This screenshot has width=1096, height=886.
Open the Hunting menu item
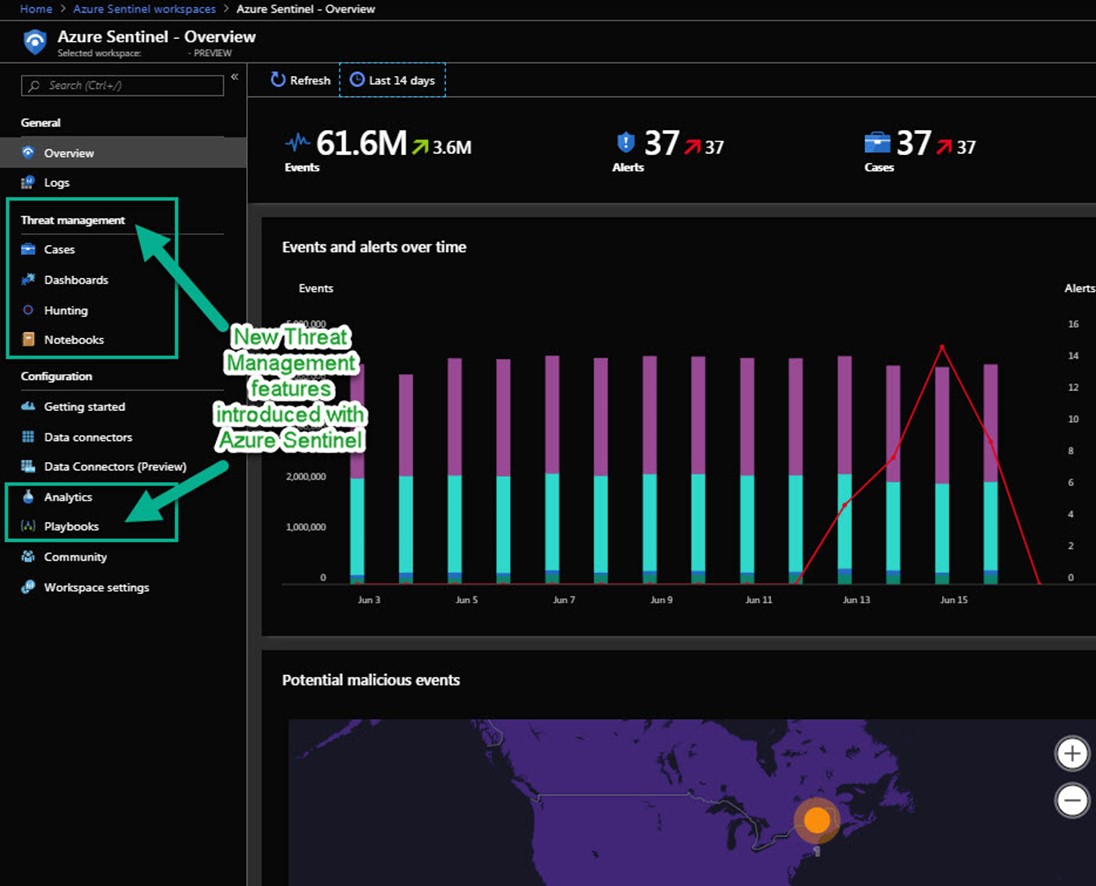click(x=66, y=311)
